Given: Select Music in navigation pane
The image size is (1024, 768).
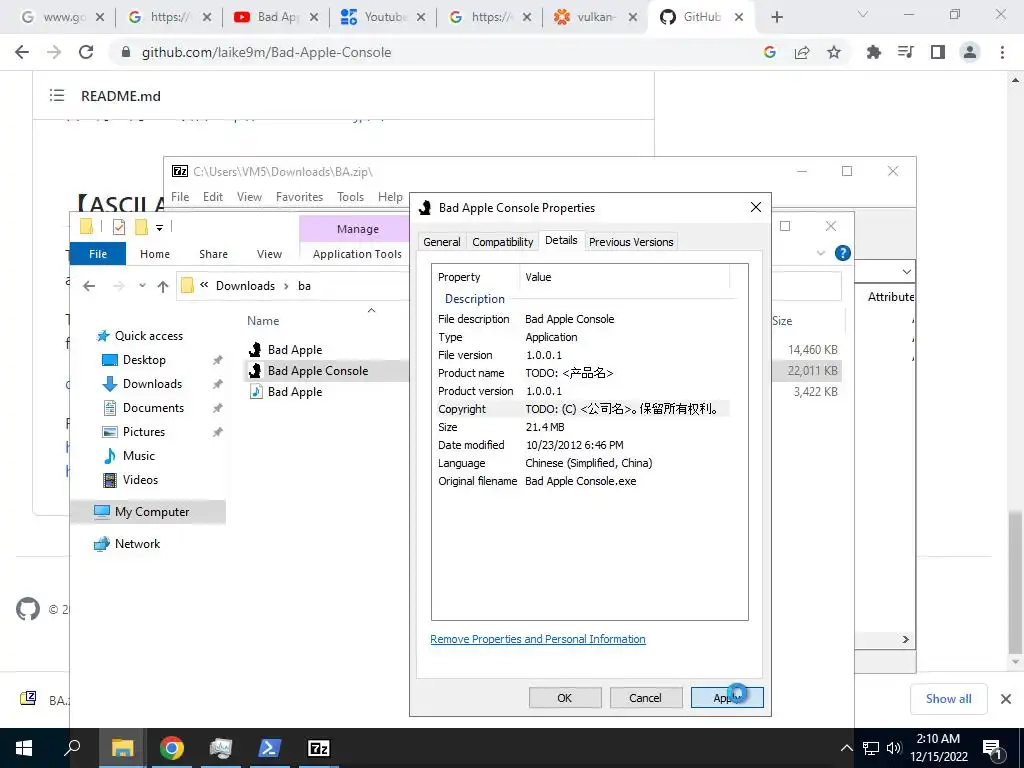Looking at the screenshot, I should [138, 456].
